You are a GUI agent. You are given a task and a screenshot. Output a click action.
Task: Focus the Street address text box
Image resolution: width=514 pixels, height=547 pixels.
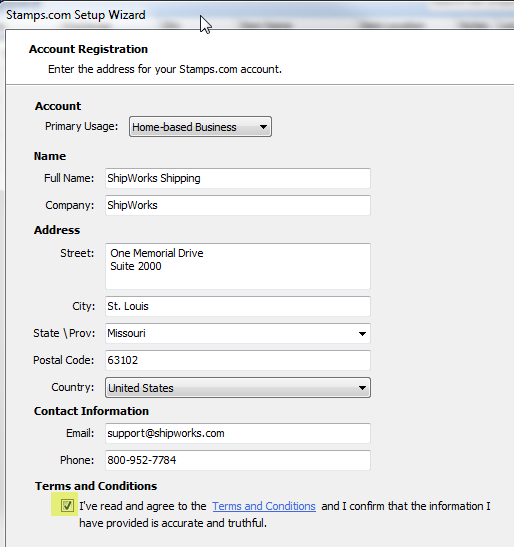coord(238,266)
